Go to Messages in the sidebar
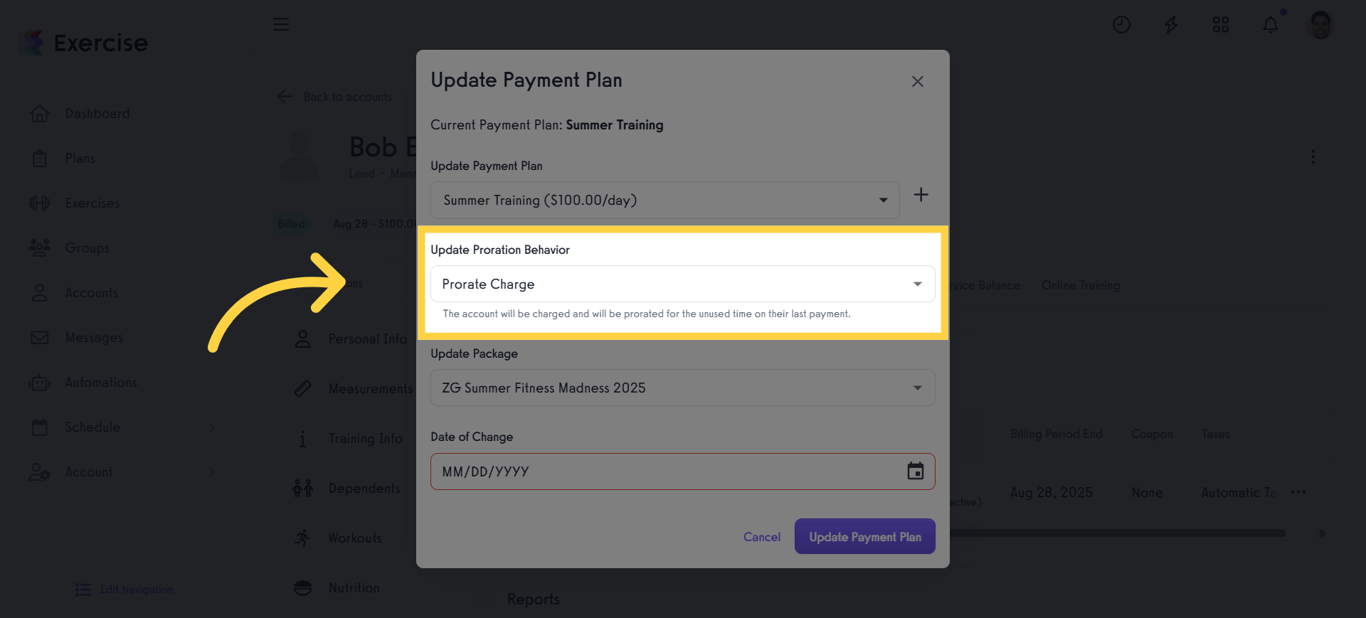 93,338
